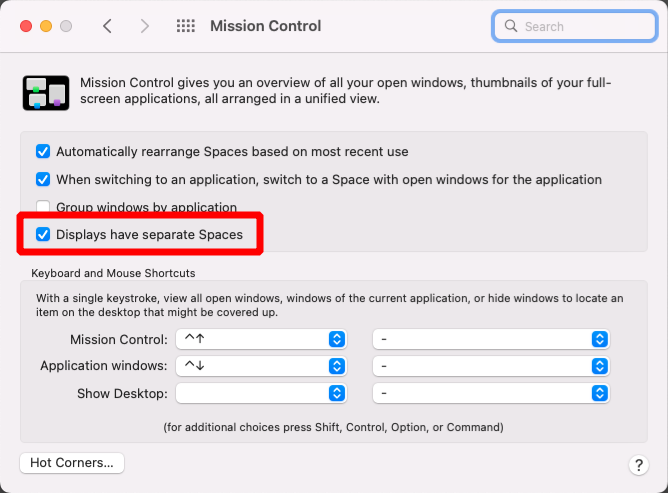Screen dimensions: 668x493
Task: Go forward with the right chevron
Action: pos(145,26)
